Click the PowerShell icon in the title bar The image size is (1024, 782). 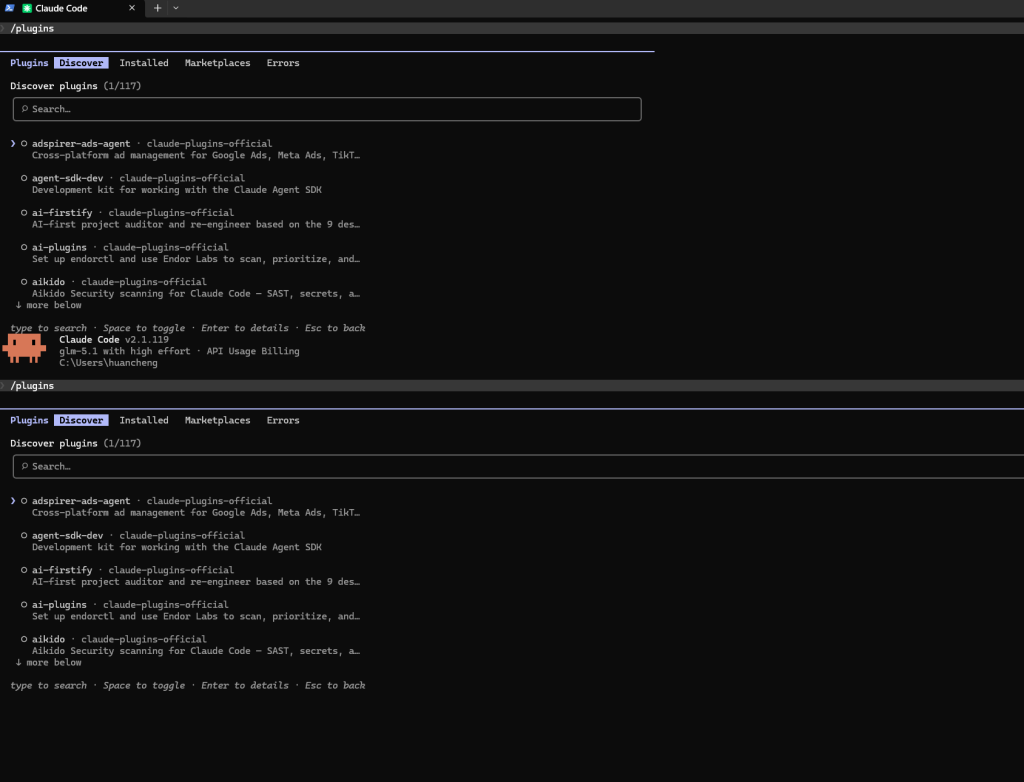pos(9,8)
